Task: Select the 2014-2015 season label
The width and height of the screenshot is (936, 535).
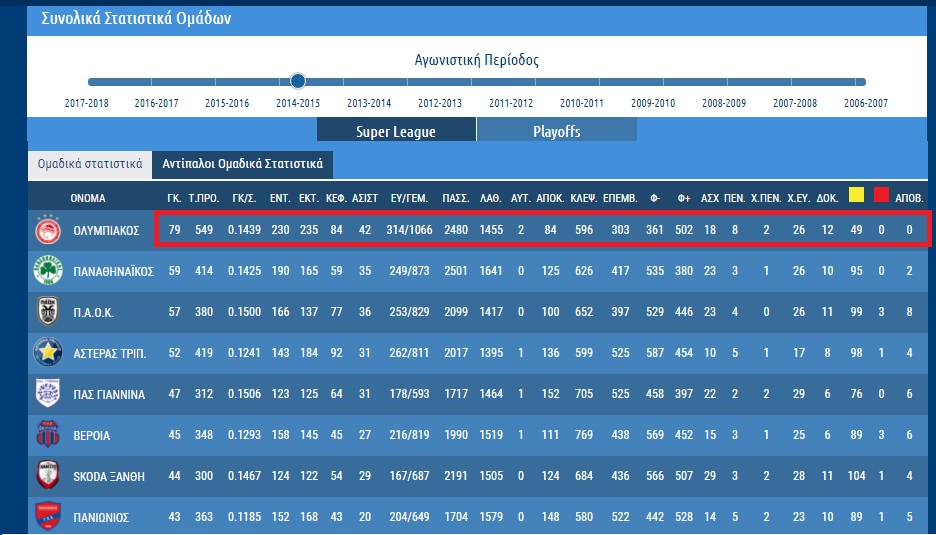Action: 298,103
